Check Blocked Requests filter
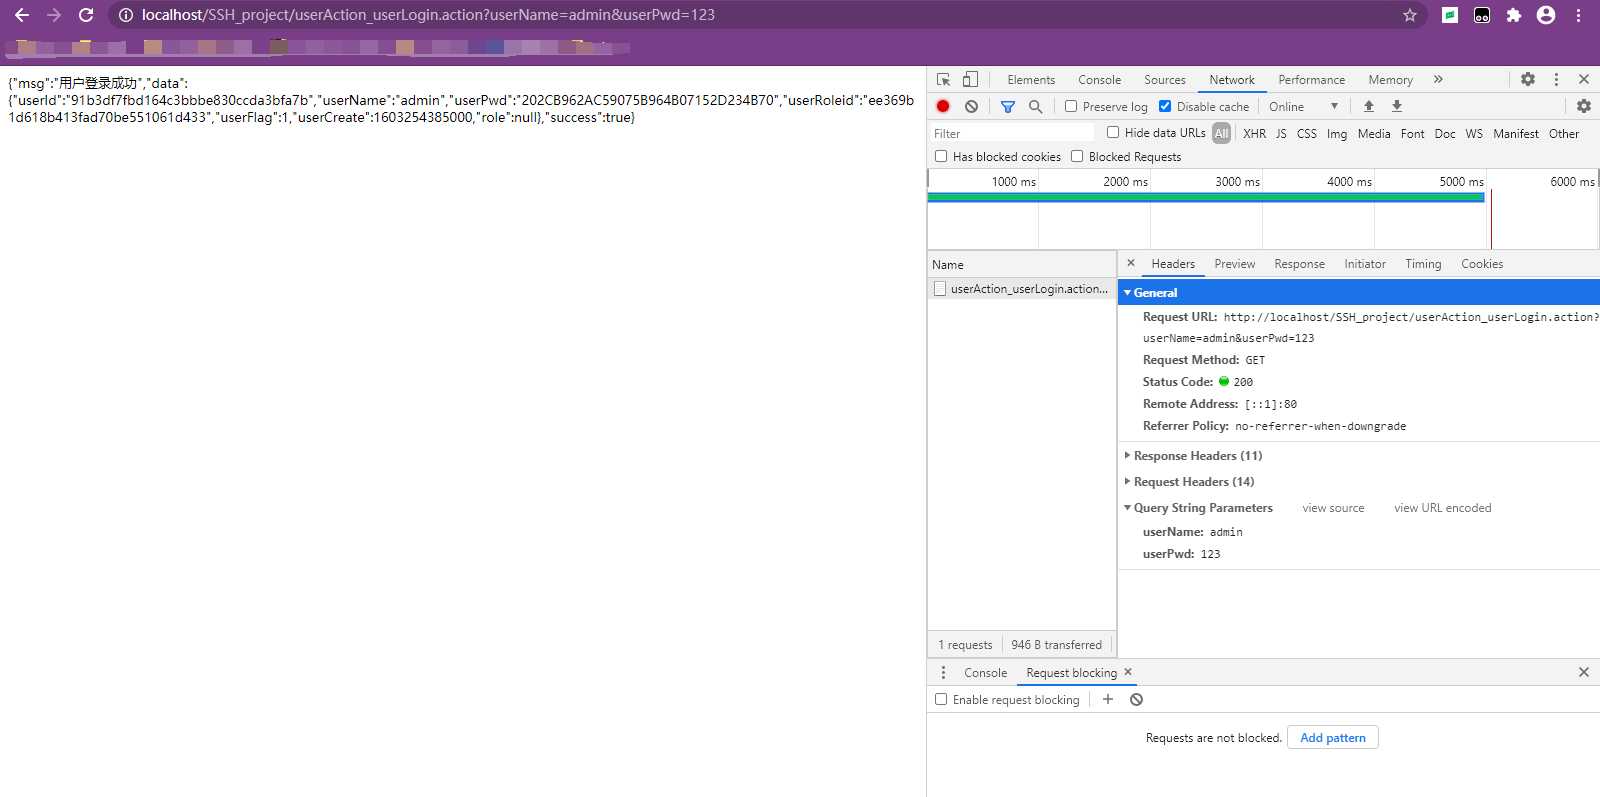Image resolution: width=1600 pixels, height=797 pixels. [x=1077, y=156]
